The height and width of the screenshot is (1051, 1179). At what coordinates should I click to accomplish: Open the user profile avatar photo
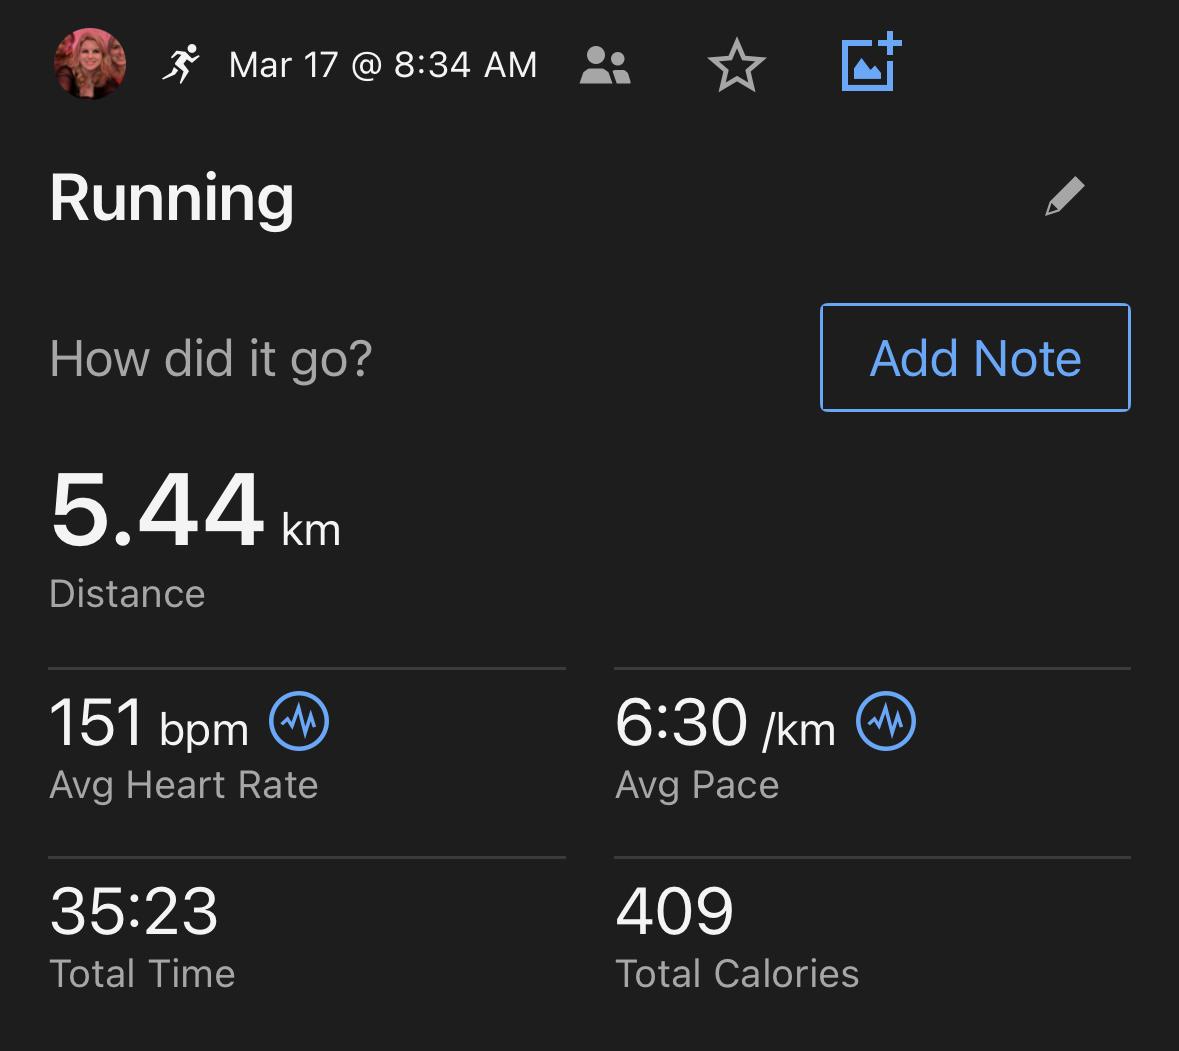tap(89, 64)
